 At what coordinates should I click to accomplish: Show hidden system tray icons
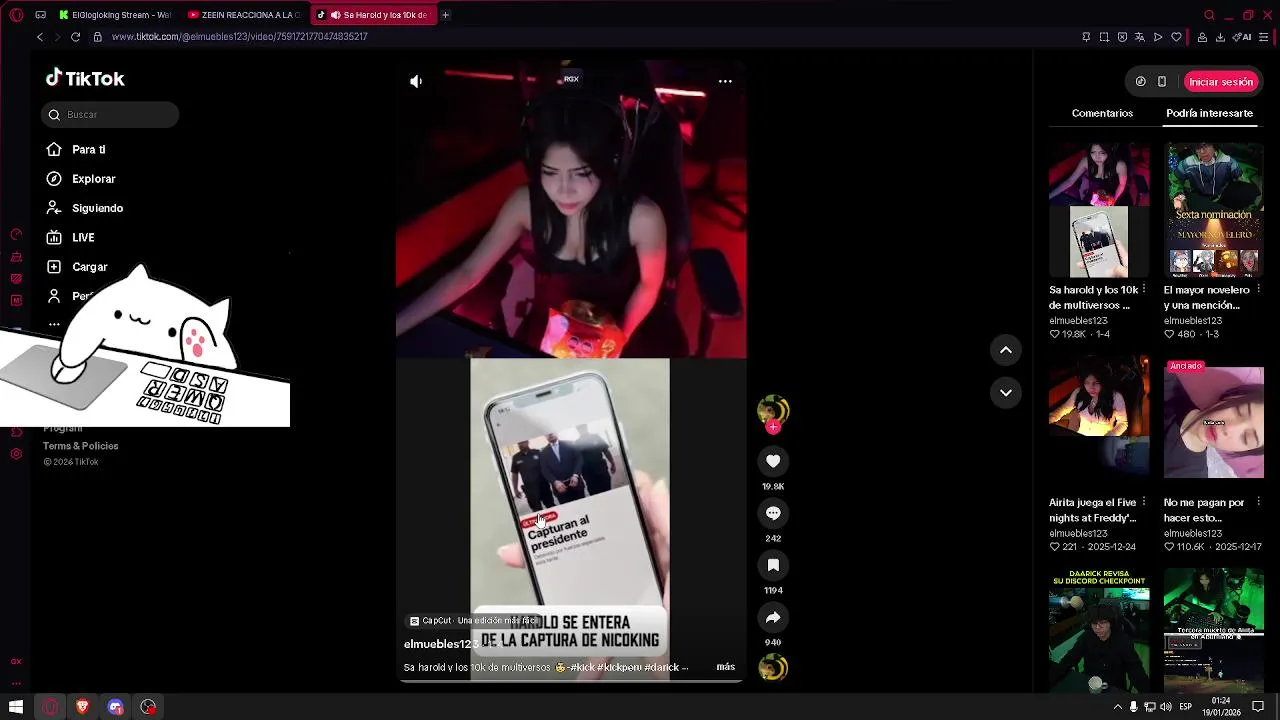click(1117, 707)
